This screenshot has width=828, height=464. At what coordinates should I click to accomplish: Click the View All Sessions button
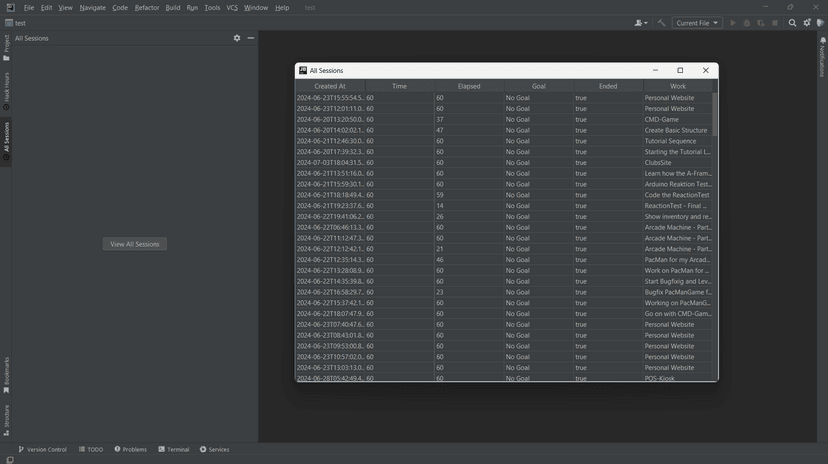(x=135, y=244)
